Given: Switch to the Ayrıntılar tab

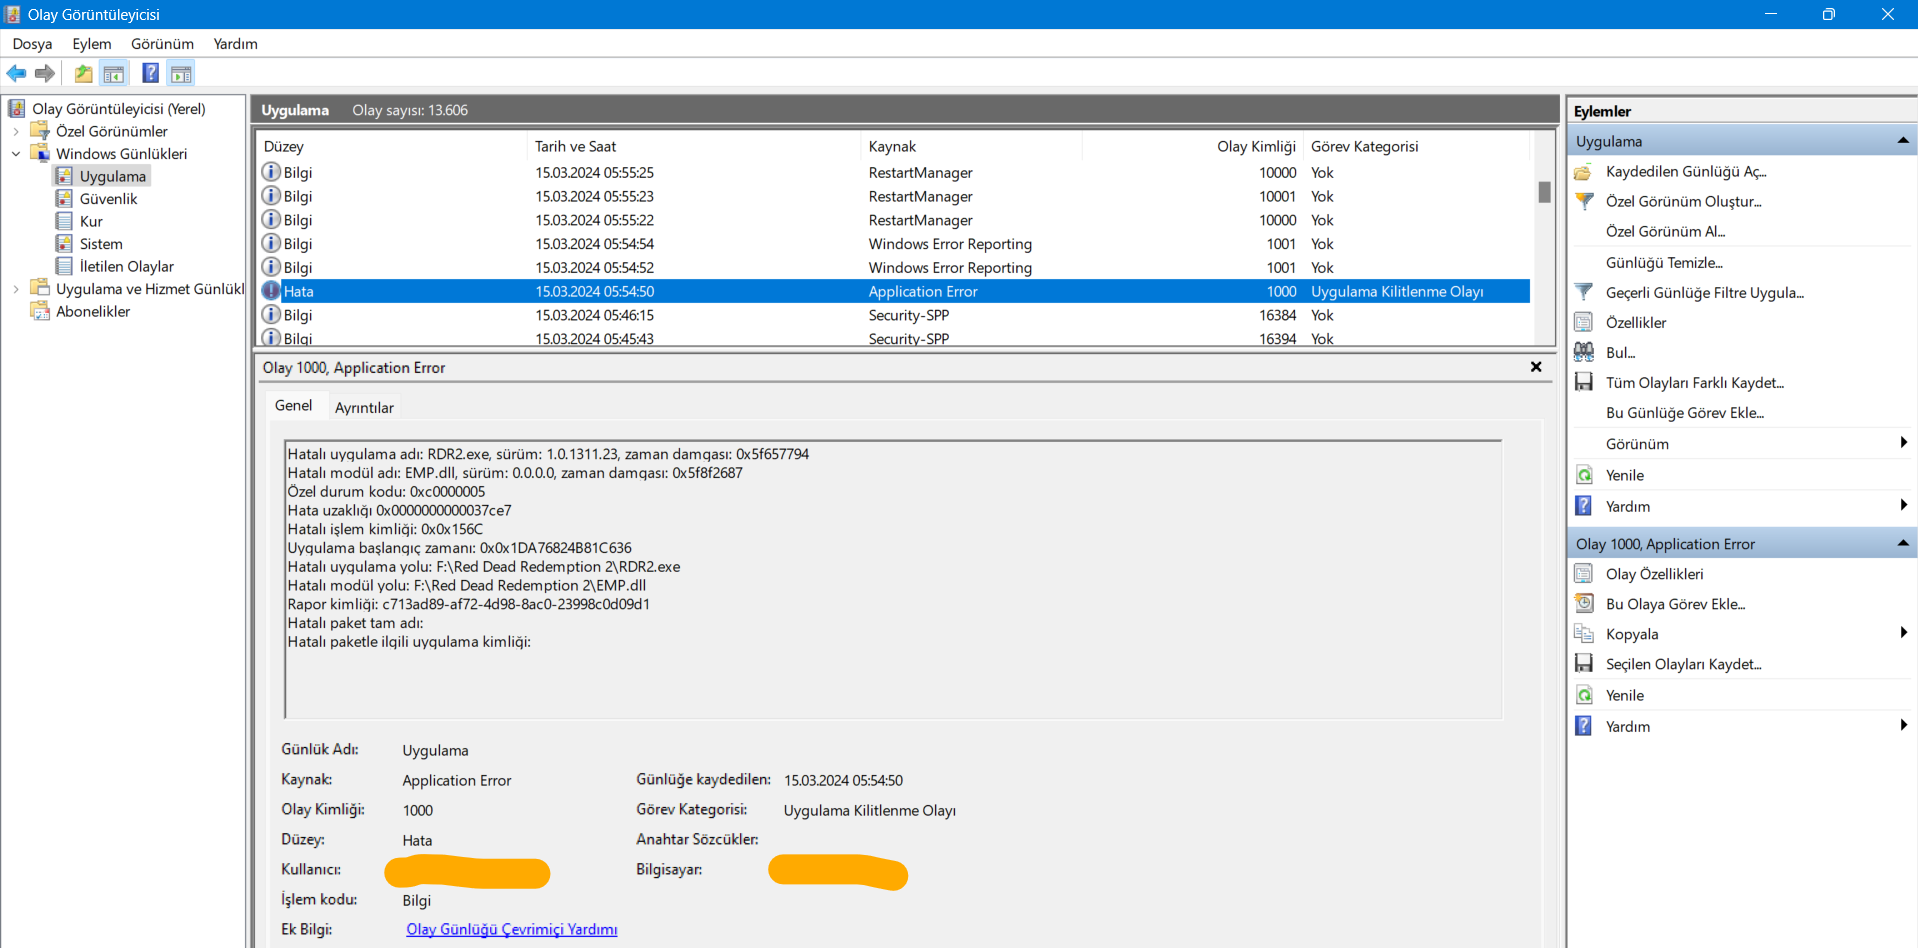Looking at the screenshot, I should click(x=364, y=407).
